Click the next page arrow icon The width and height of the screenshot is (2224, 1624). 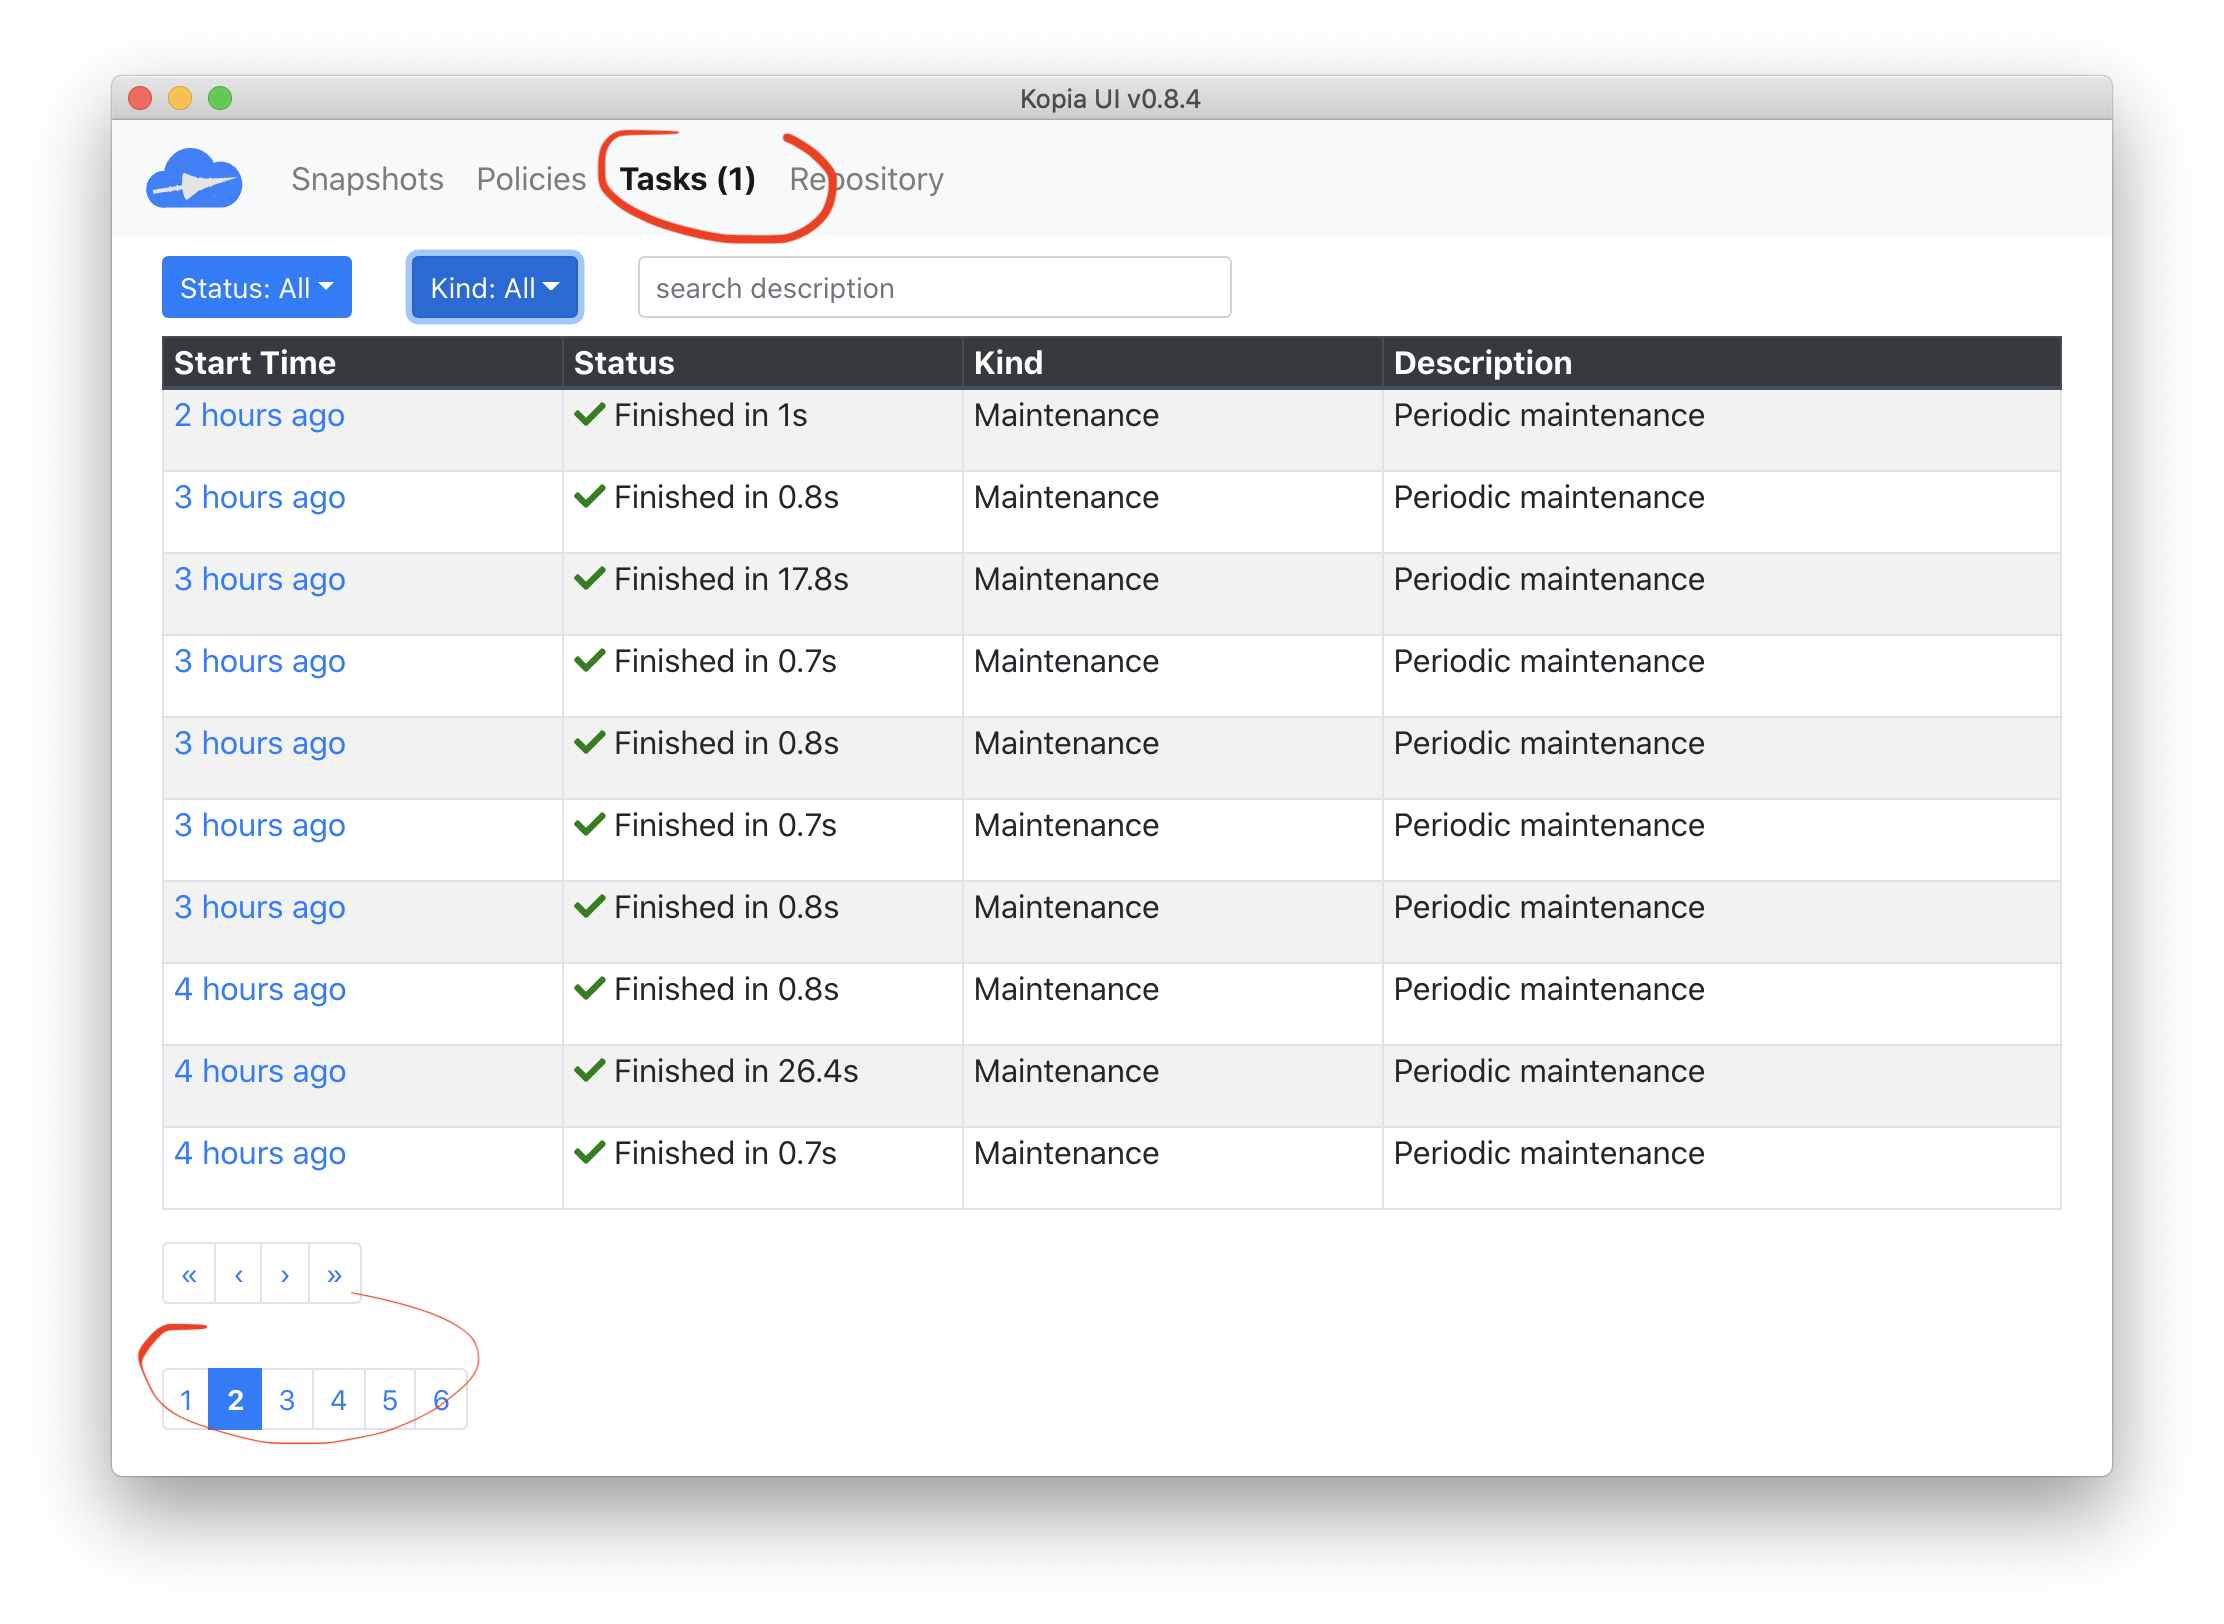[285, 1274]
